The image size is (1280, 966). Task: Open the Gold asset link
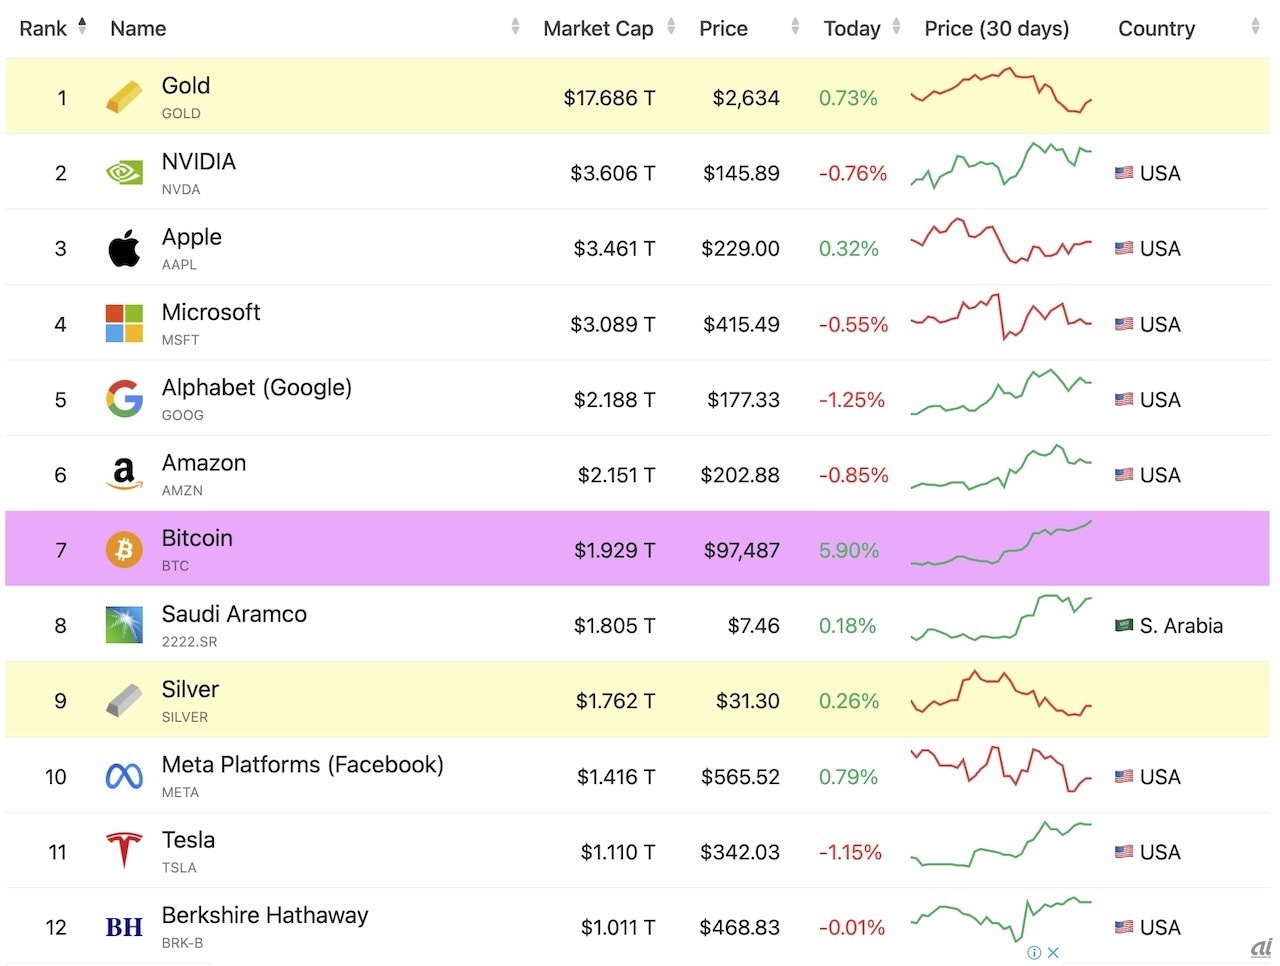186,86
